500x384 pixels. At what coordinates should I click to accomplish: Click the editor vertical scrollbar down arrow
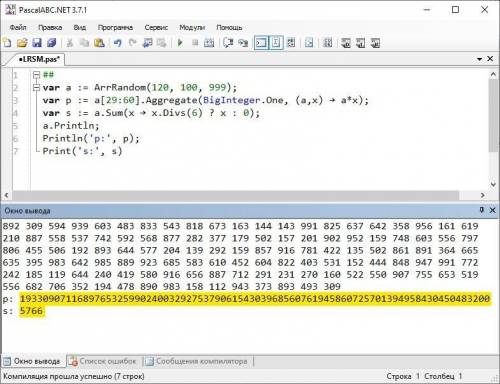(493, 184)
